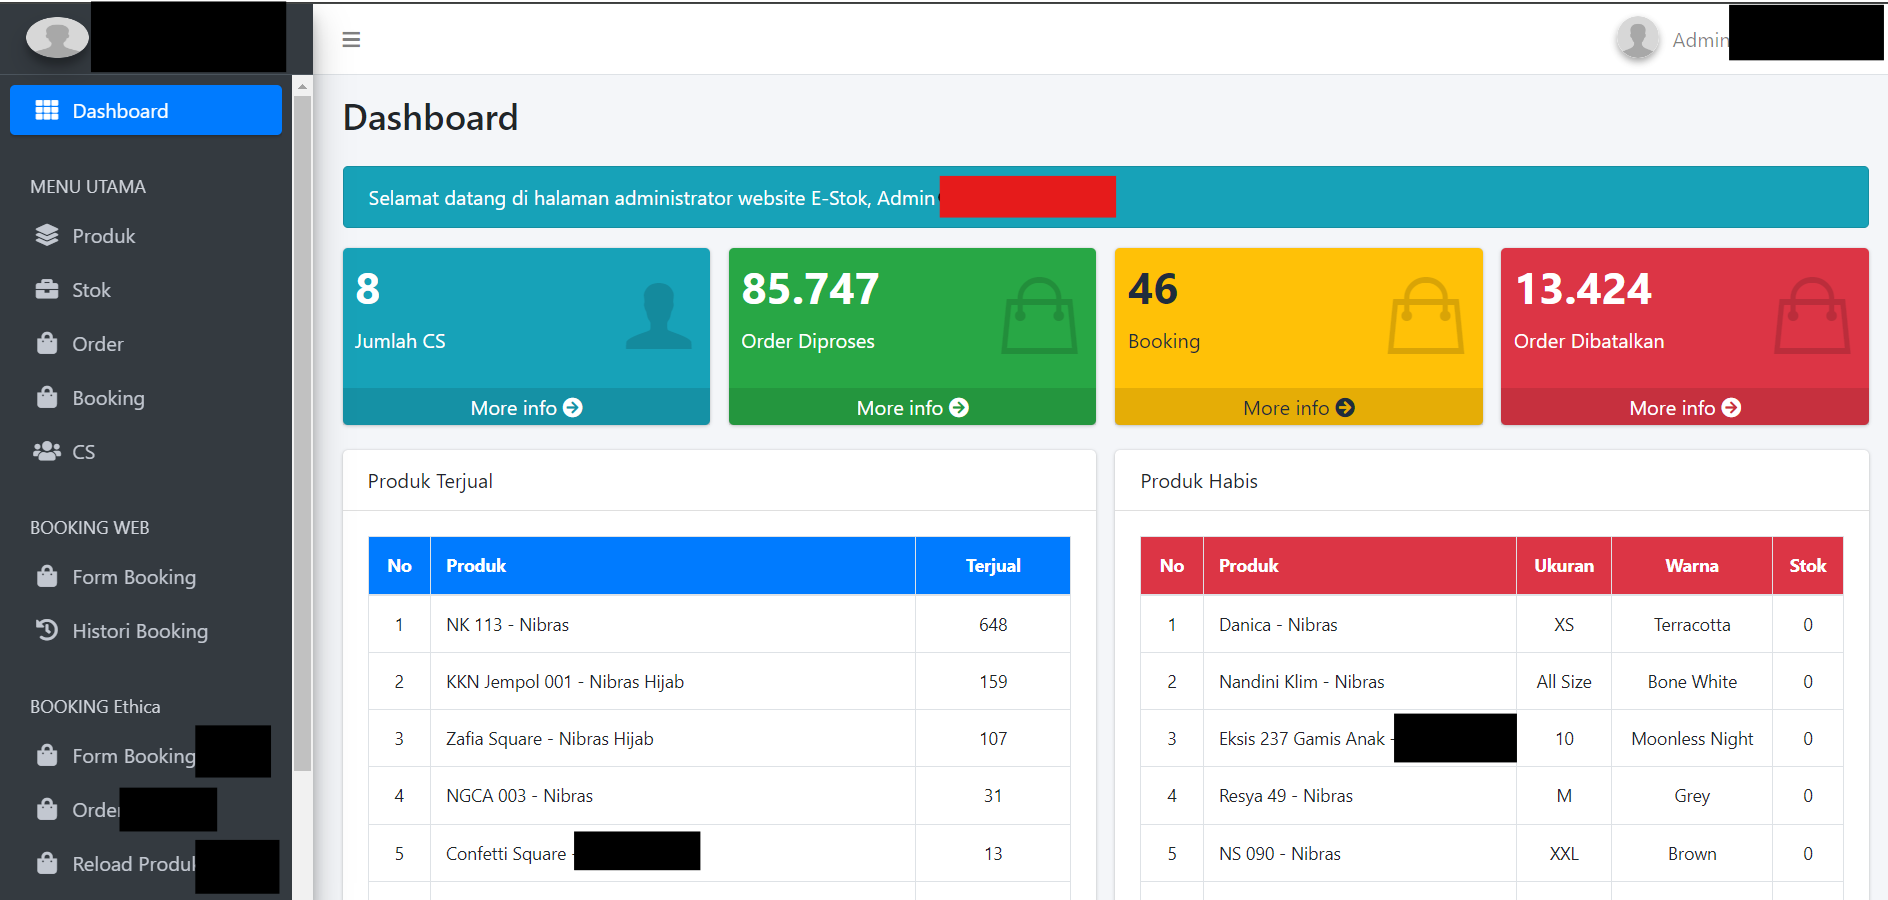Click the Histori Booking history clock icon
Image resolution: width=1888 pixels, height=900 pixels.
pyautogui.click(x=47, y=630)
